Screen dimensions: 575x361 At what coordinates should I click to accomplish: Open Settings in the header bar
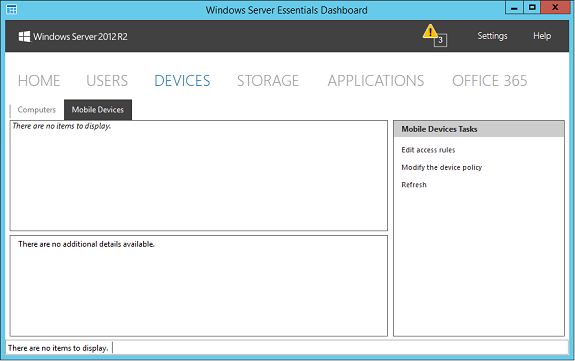click(492, 36)
